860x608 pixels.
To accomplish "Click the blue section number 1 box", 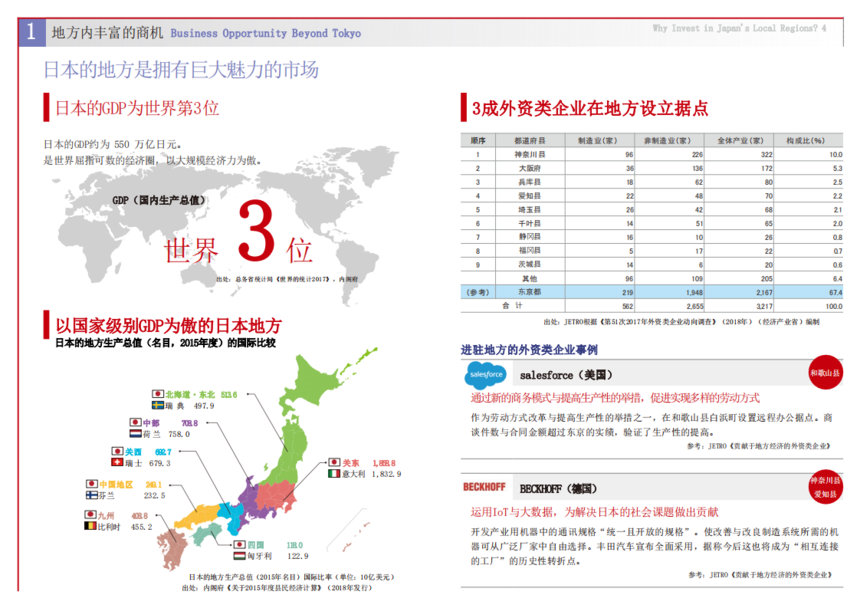I will point(32,32).
